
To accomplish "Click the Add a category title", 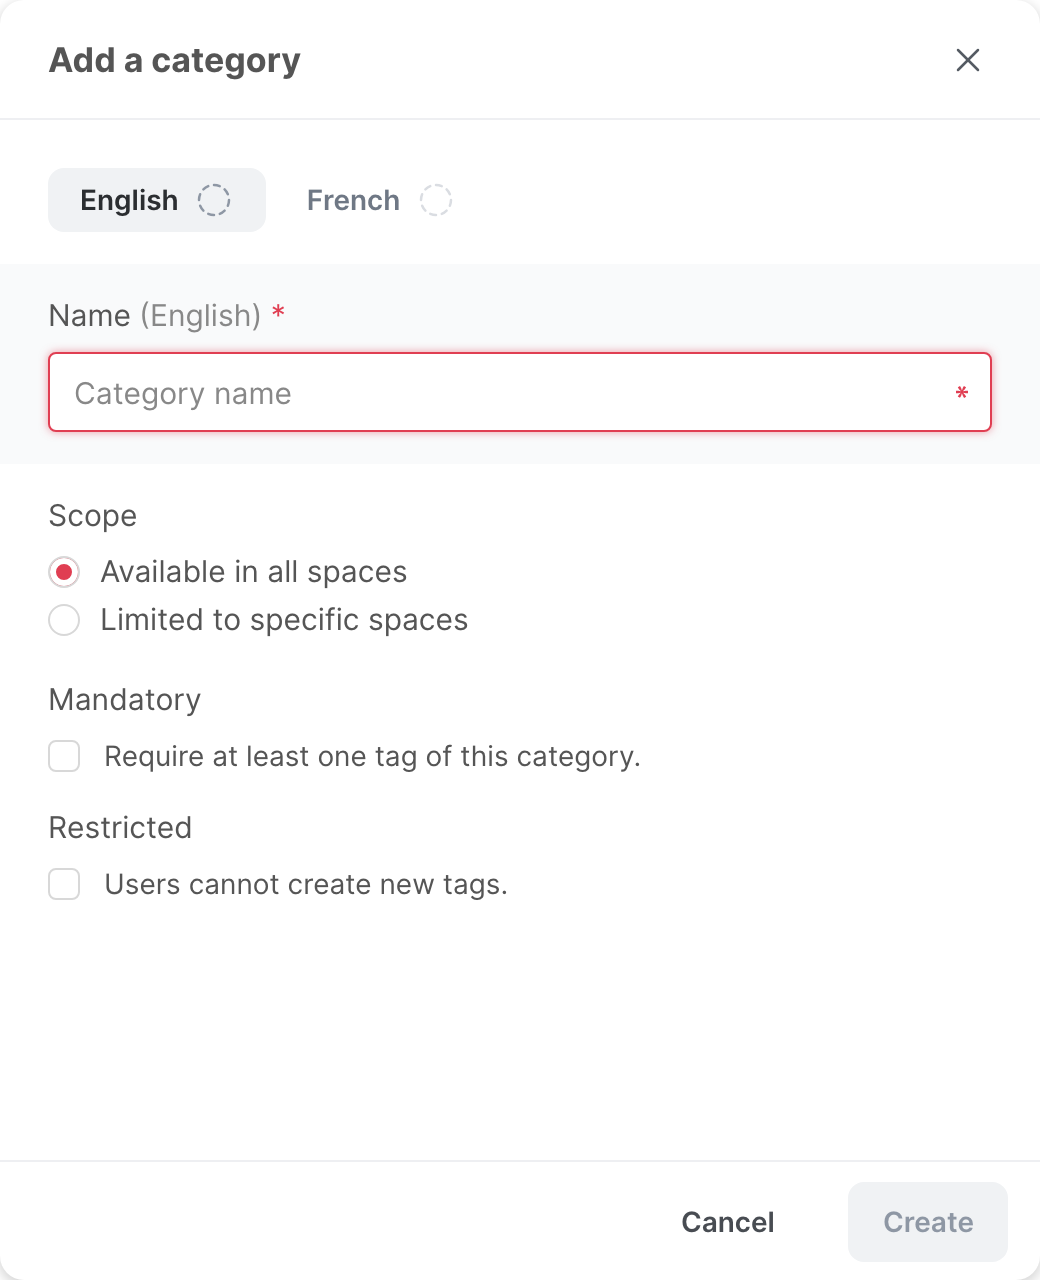I will [175, 61].
